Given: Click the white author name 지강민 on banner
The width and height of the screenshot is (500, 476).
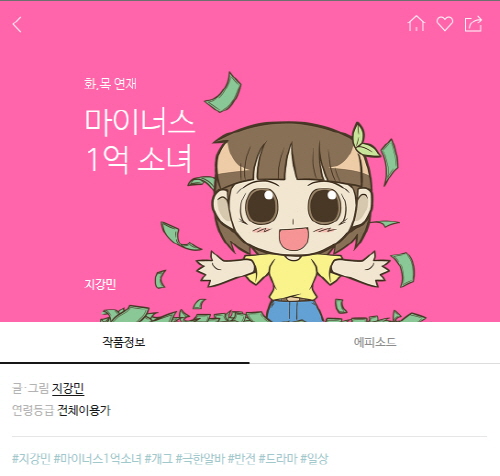Looking at the screenshot, I should coord(100,284).
